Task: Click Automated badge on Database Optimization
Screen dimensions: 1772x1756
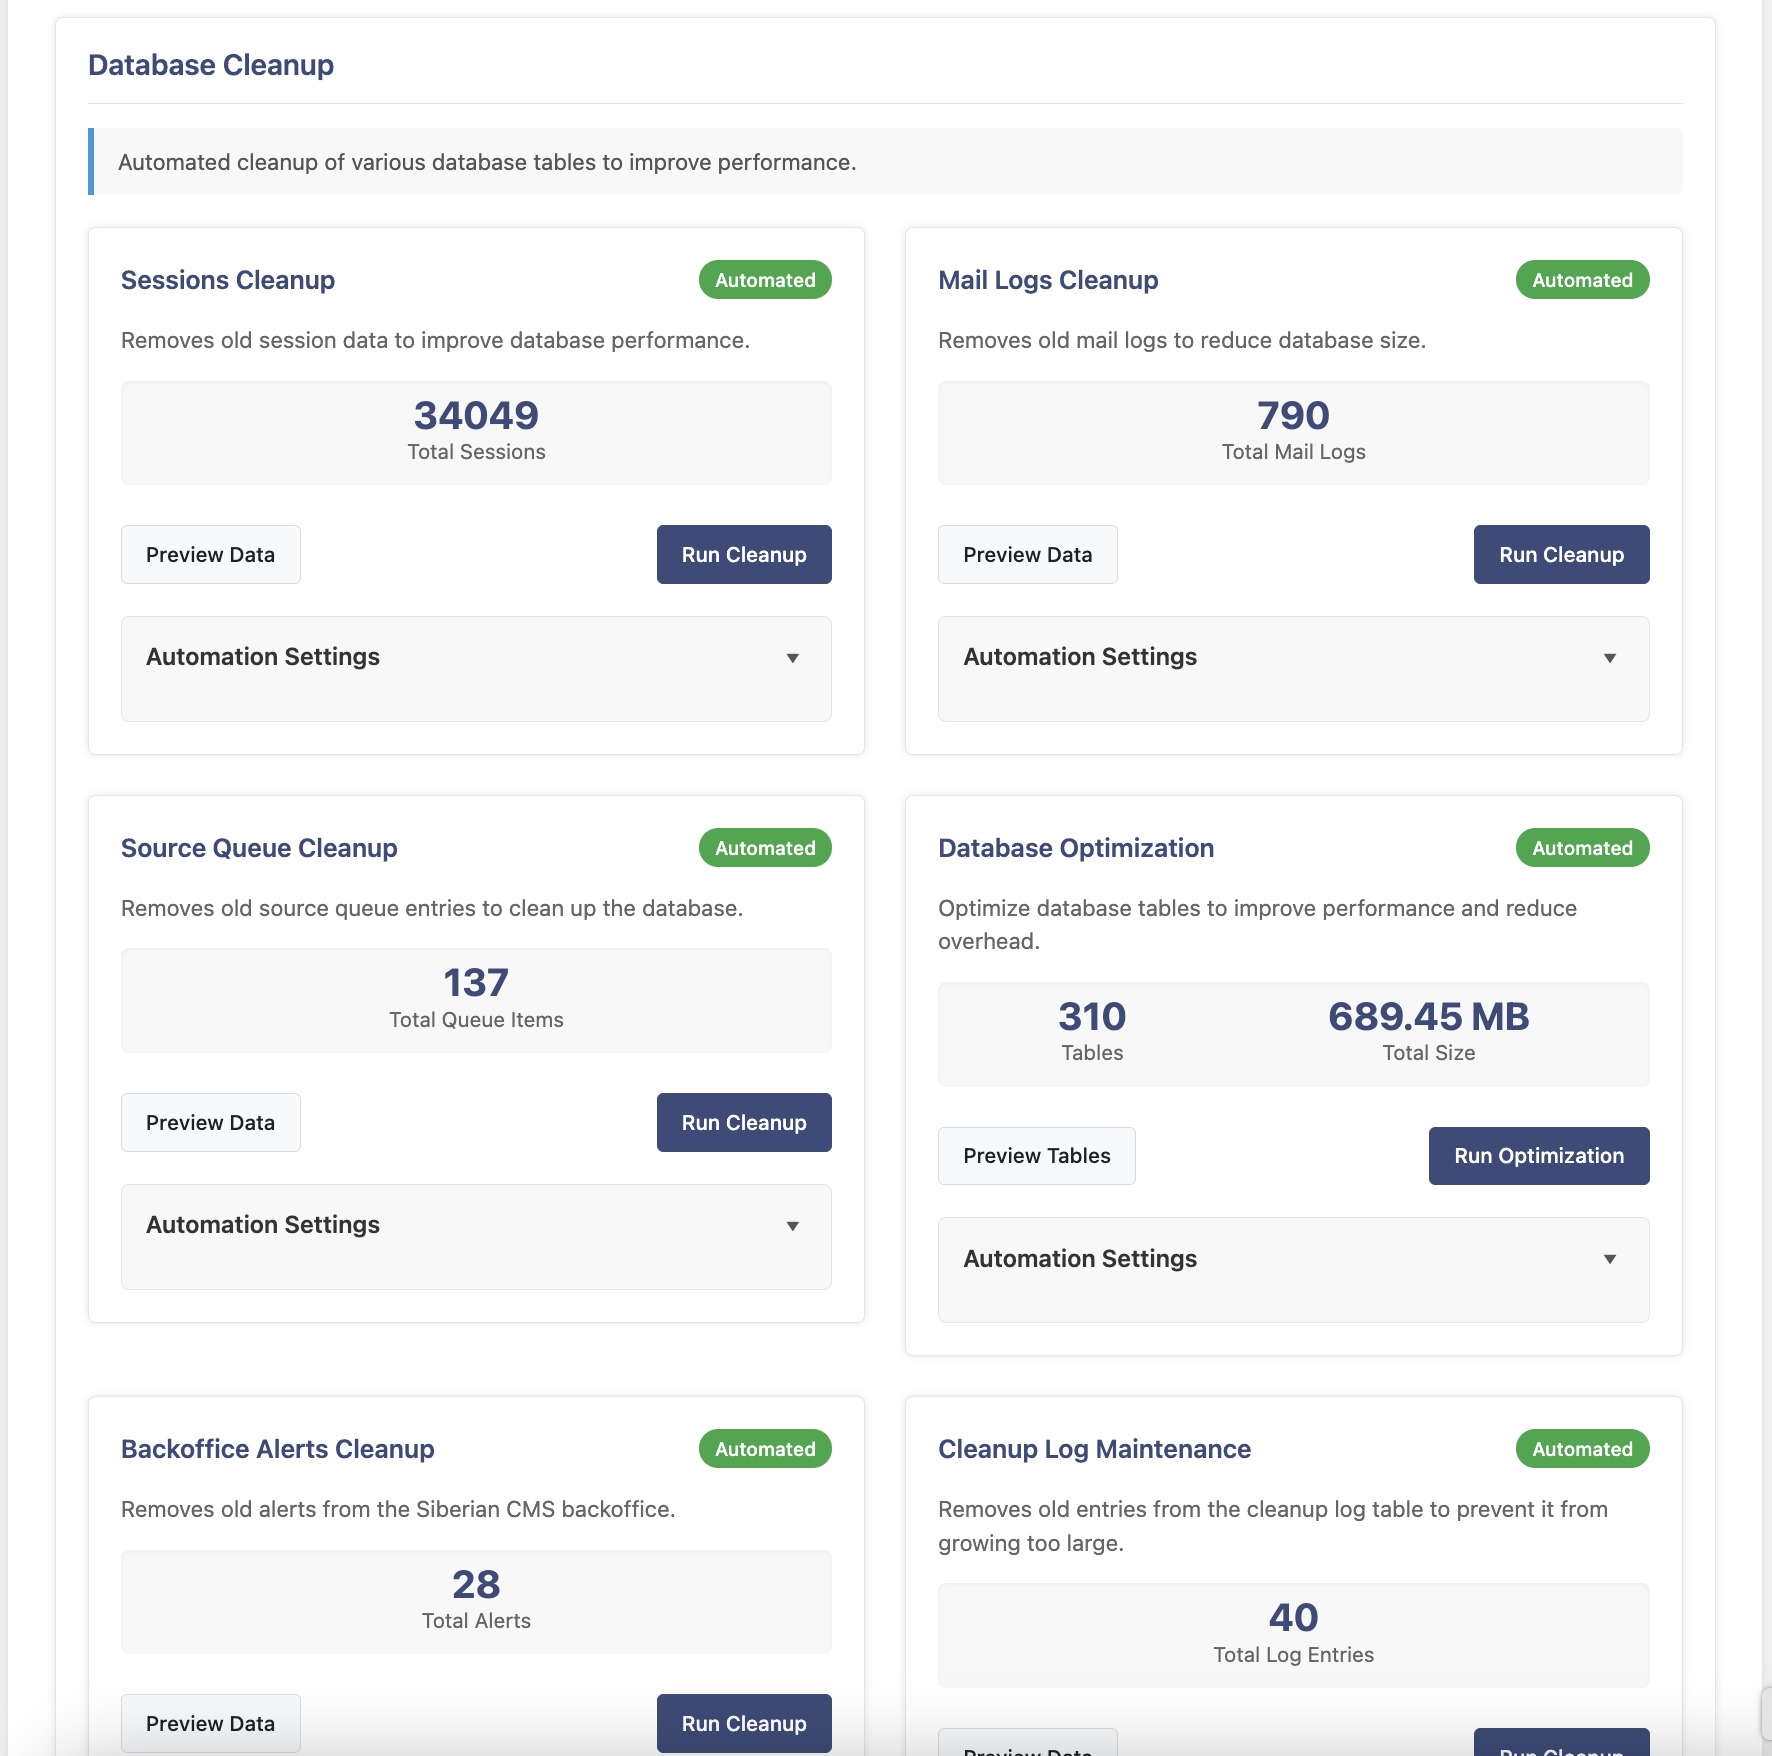Action: pyautogui.click(x=1582, y=848)
